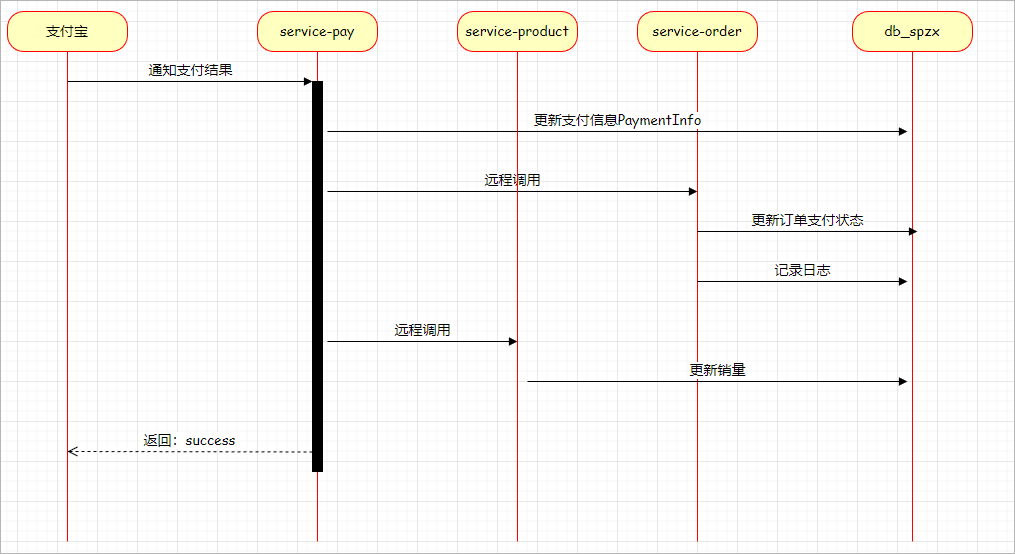Image resolution: width=1015 pixels, height=554 pixels.
Task: Click the 更新支付信息PaymentInfo message label
Action: [x=617, y=120]
